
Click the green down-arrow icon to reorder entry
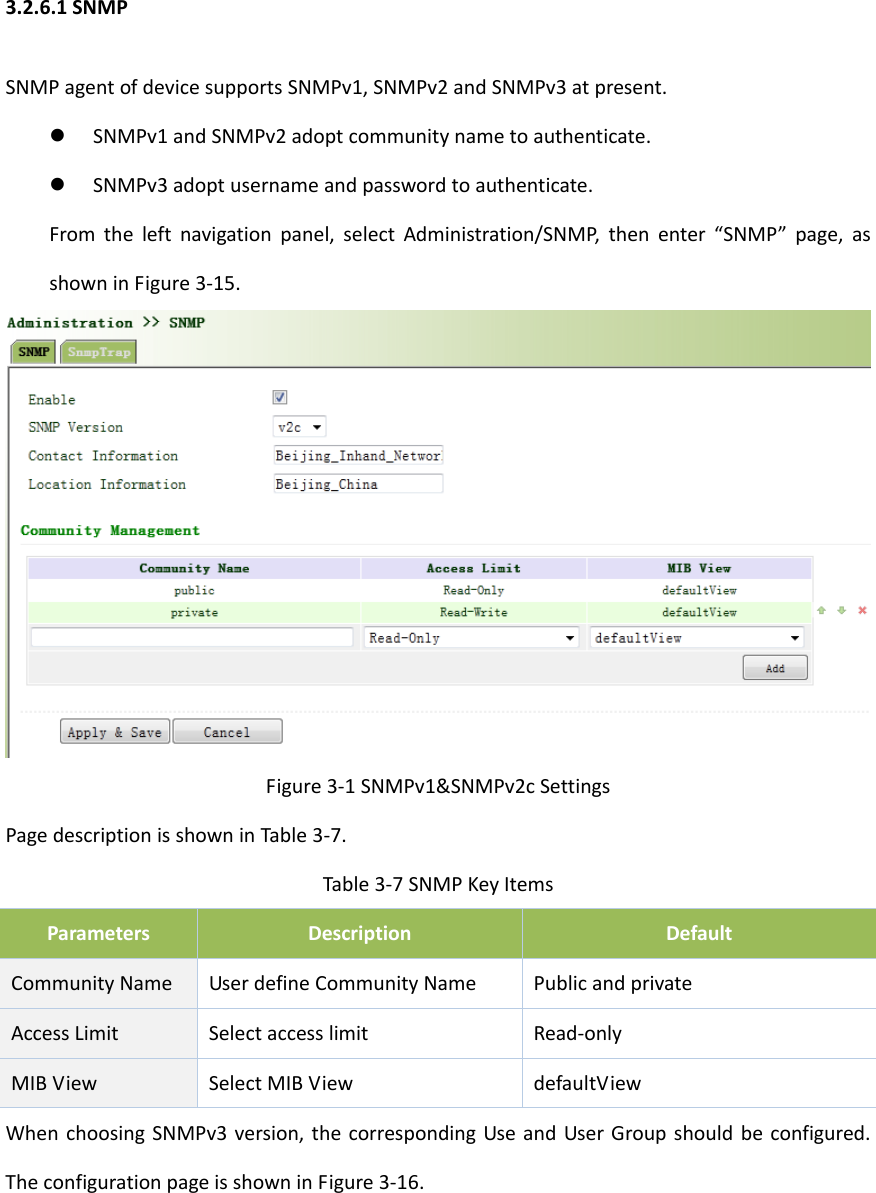tap(842, 610)
